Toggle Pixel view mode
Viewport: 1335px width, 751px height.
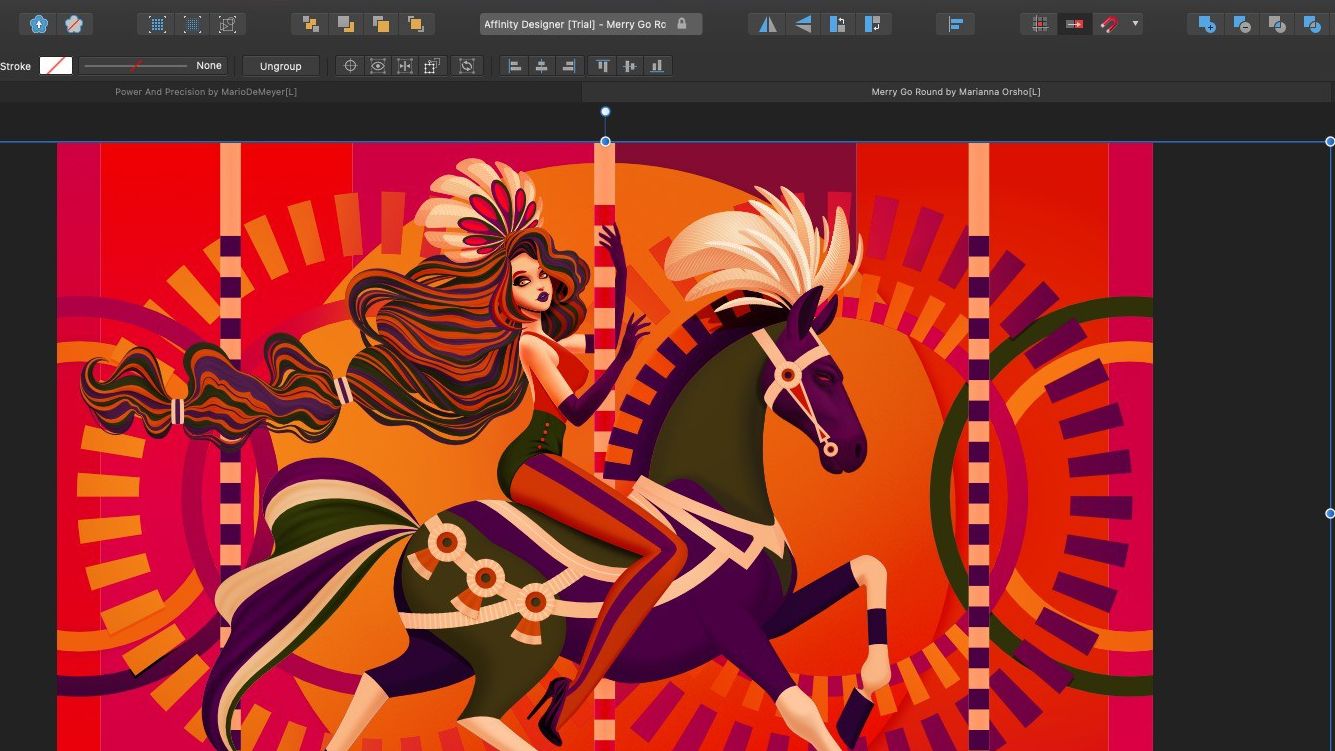[x=157, y=24]
